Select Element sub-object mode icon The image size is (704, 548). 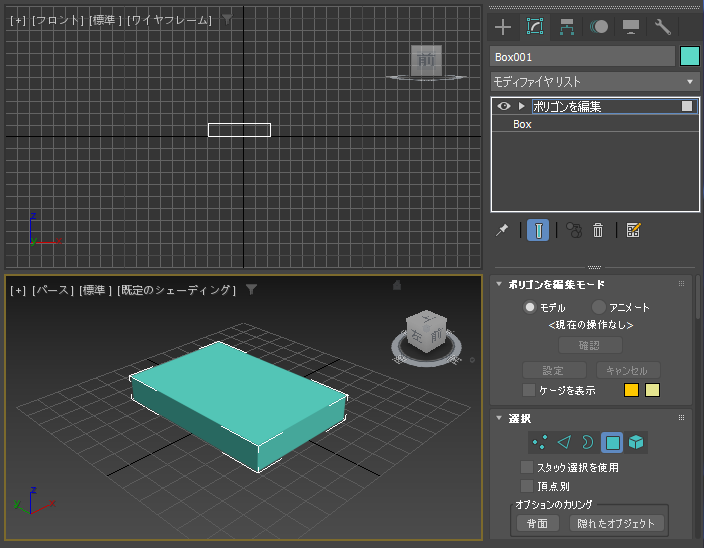[636, 443]
